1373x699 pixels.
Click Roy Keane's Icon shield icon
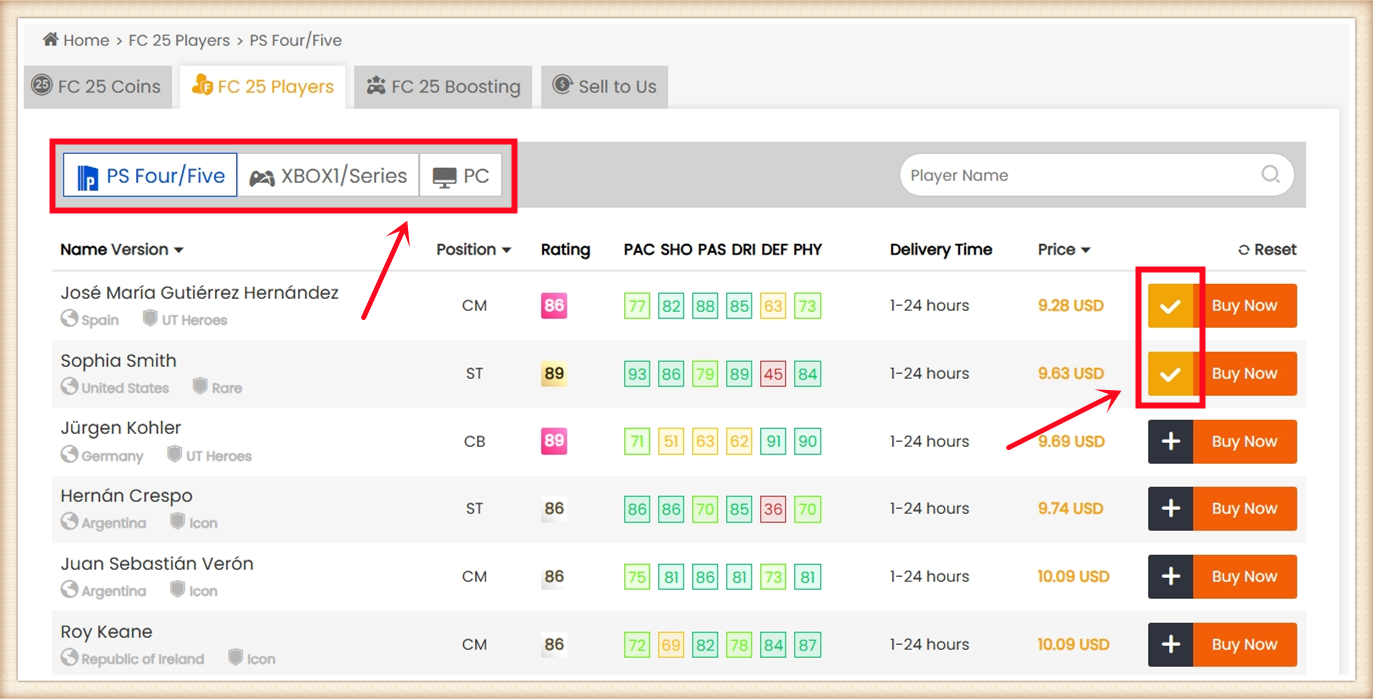click(235, 657)
